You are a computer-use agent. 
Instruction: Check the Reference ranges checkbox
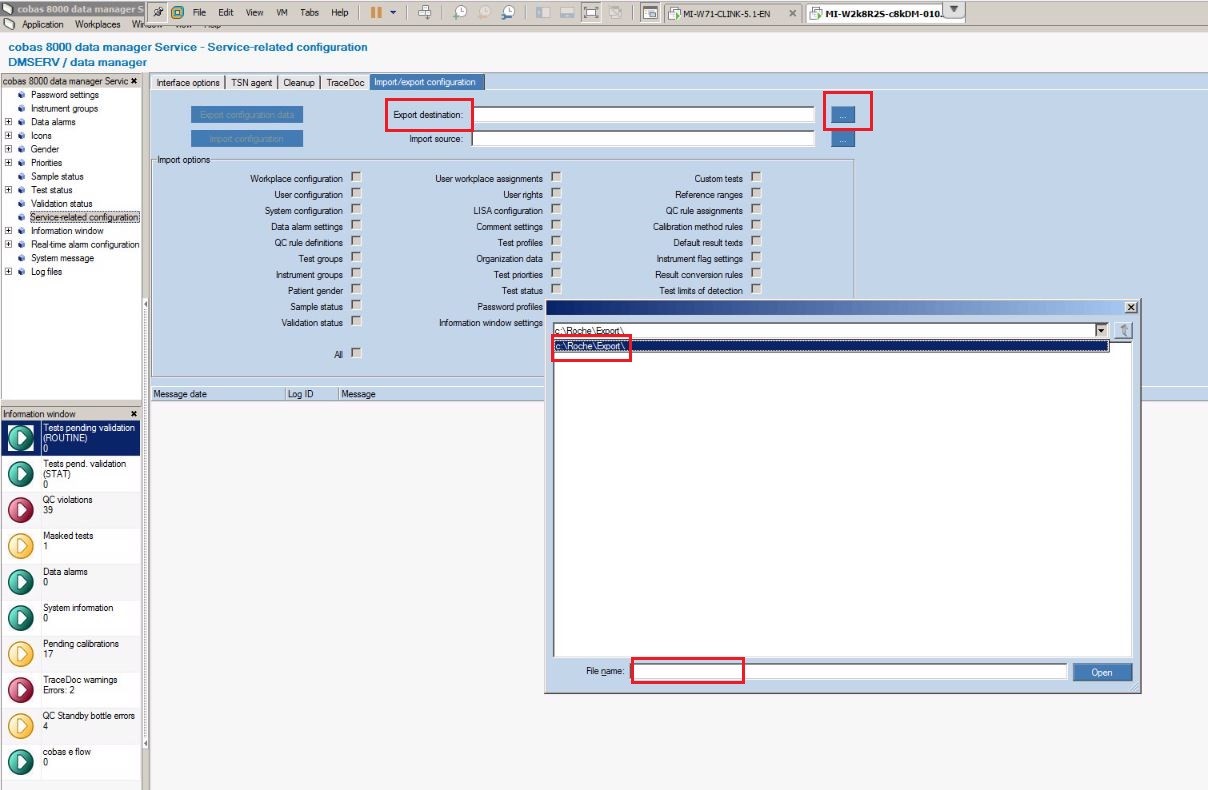756,193
